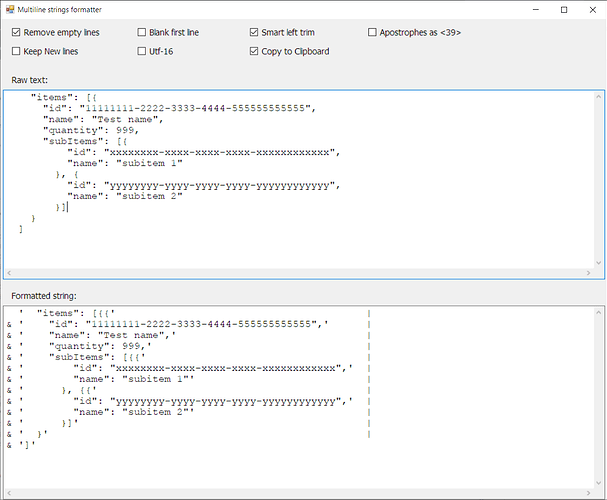The height and width of the screenshot is (500, 607).
Task: Enable Utf-16 checkbox
Action: pyautogui.click(x=142, y=51)
